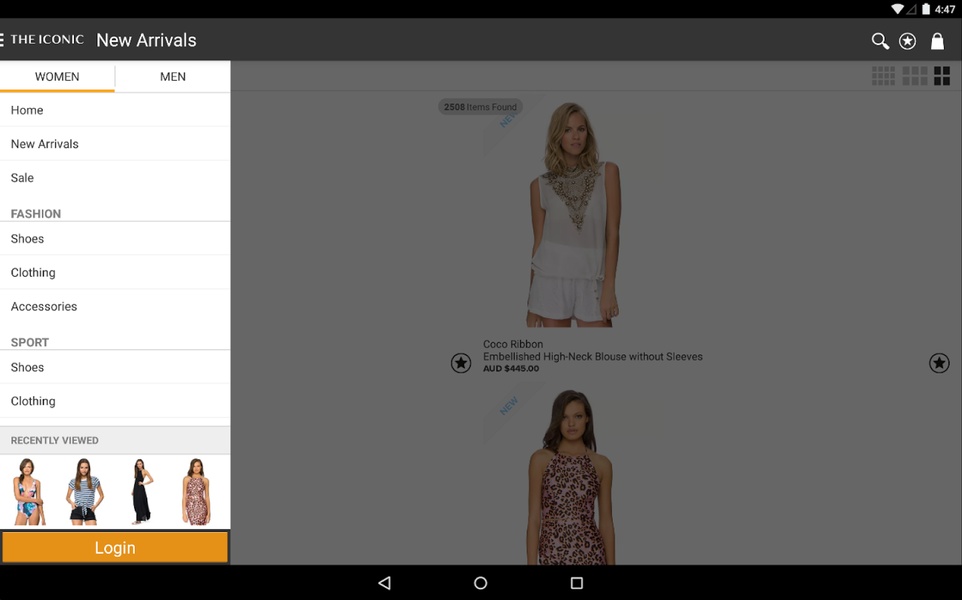Open Accessories menu item
This screenshot has width=962, height=600.
pos(115,306)
